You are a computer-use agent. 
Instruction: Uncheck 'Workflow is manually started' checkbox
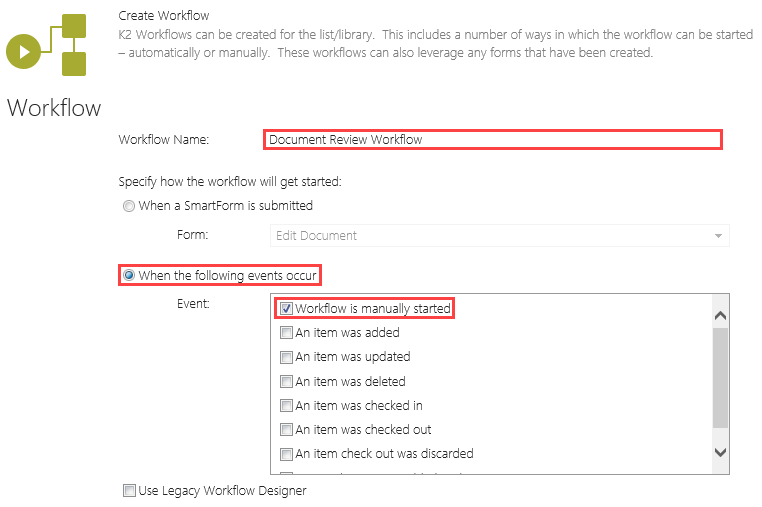click(287, 309)
